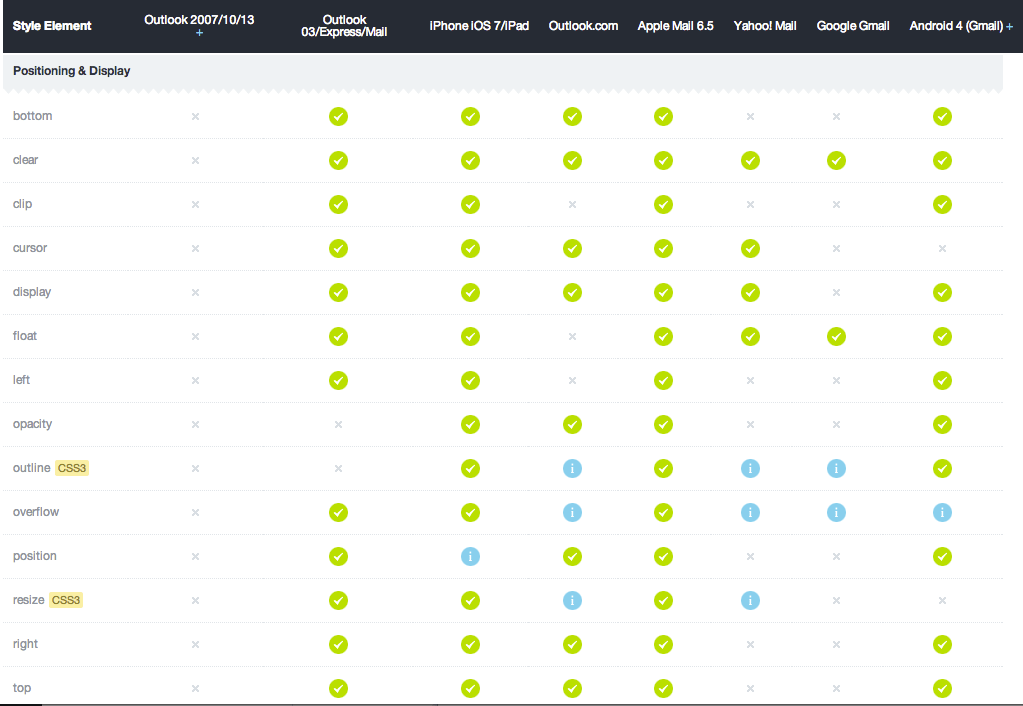Viewport: 1023px width, 706px height.
Task: Open overflow info icon under Outlook.com
Action: tap(572, 512)
